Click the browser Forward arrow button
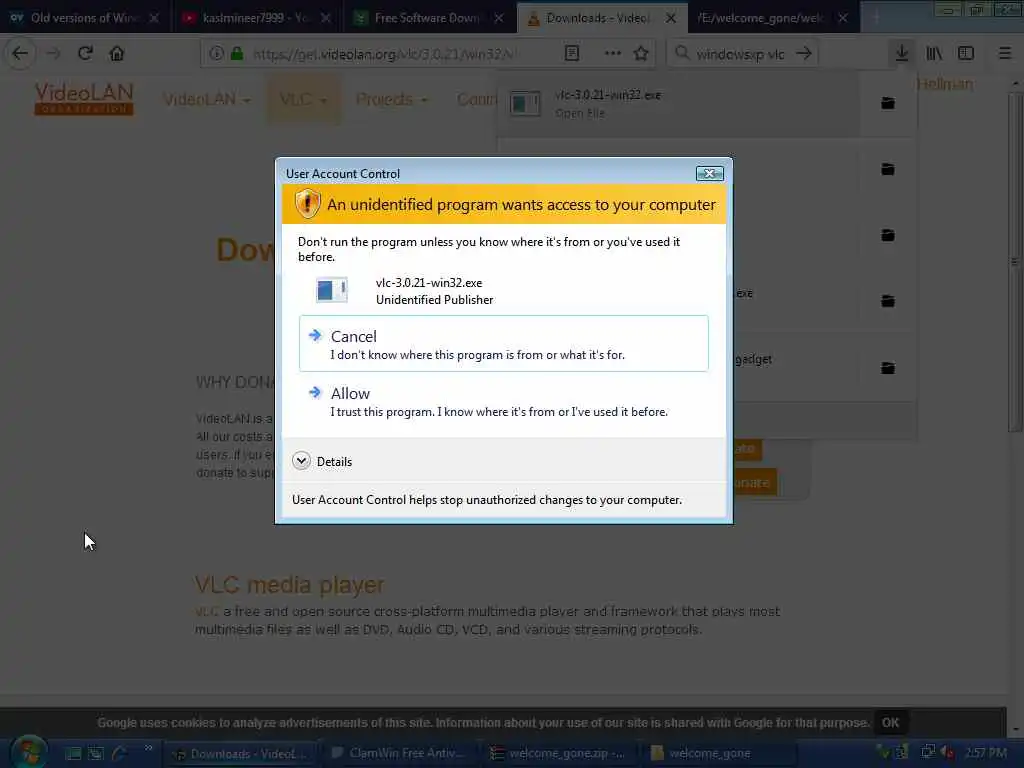Screen dimensions: 1024x768 [54, 54]
